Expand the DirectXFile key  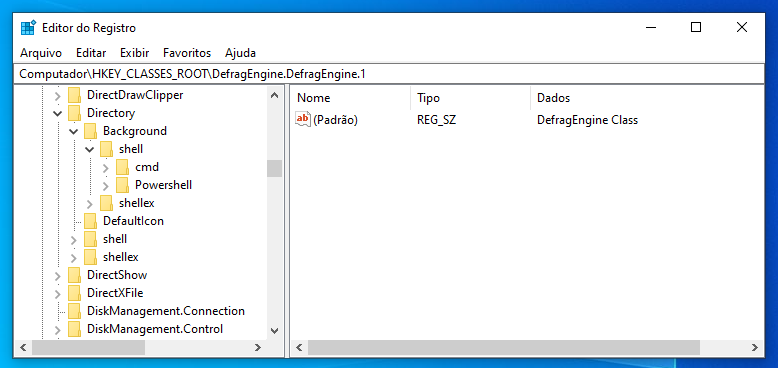coord(58,293)
